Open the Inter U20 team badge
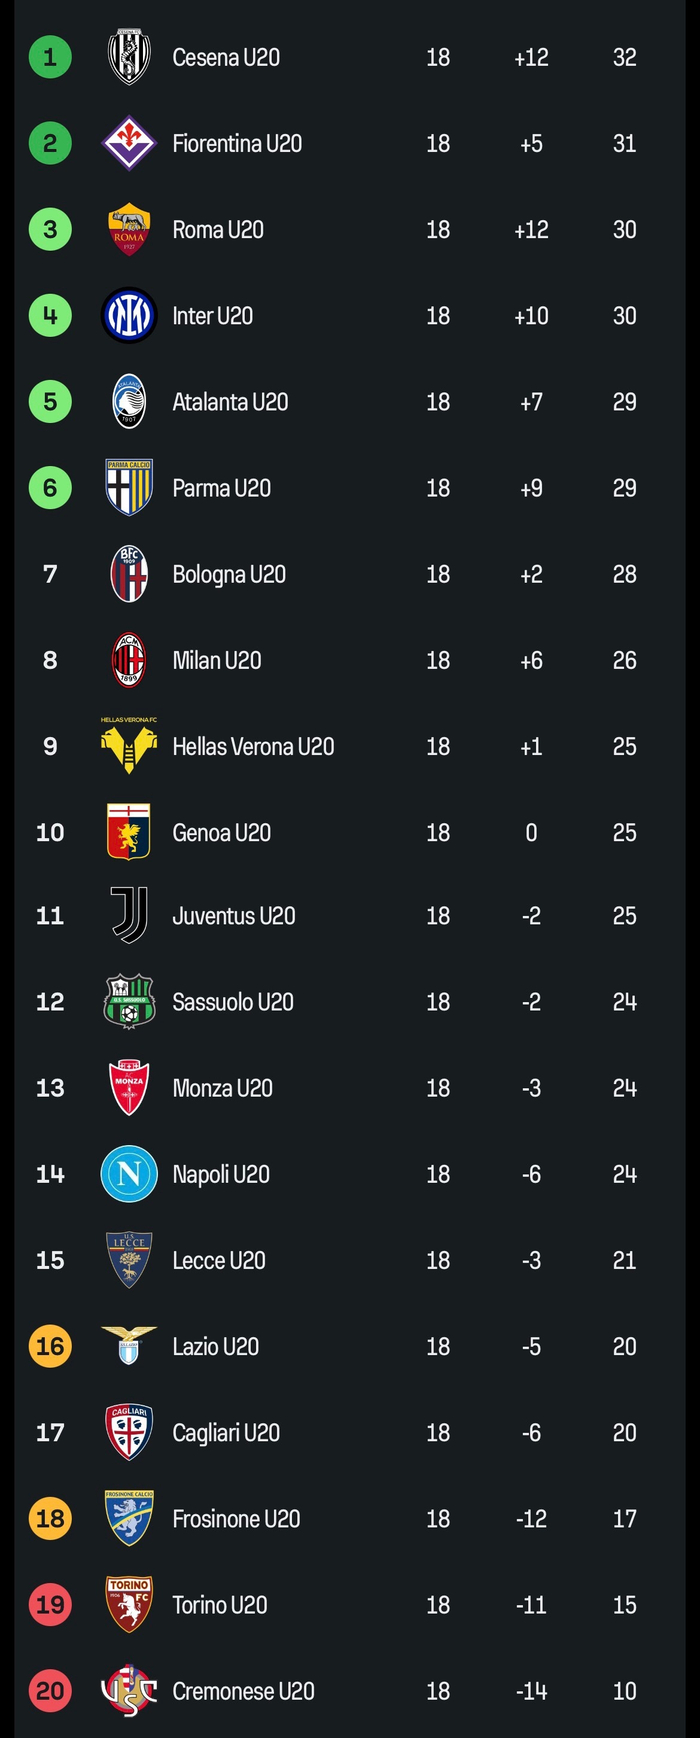 [129, 316]
